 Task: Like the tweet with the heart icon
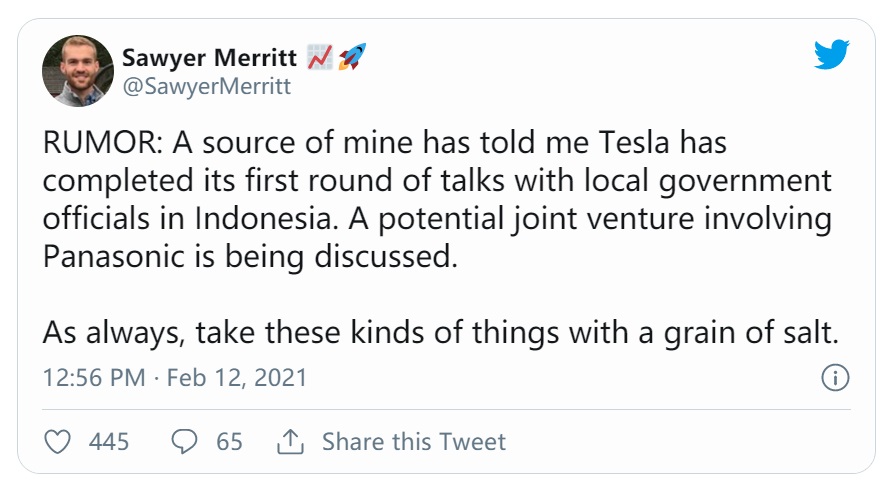click(x=62, y=441)
